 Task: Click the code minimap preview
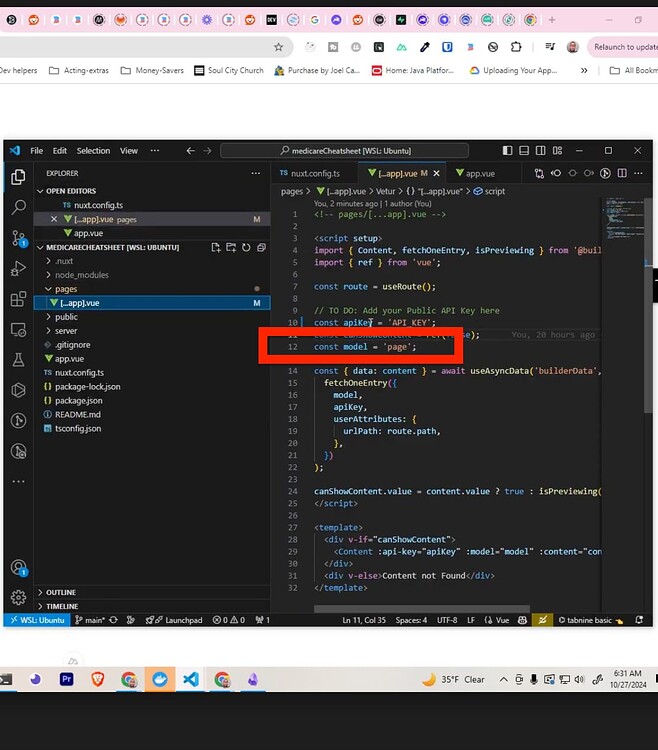coord(623,218)
